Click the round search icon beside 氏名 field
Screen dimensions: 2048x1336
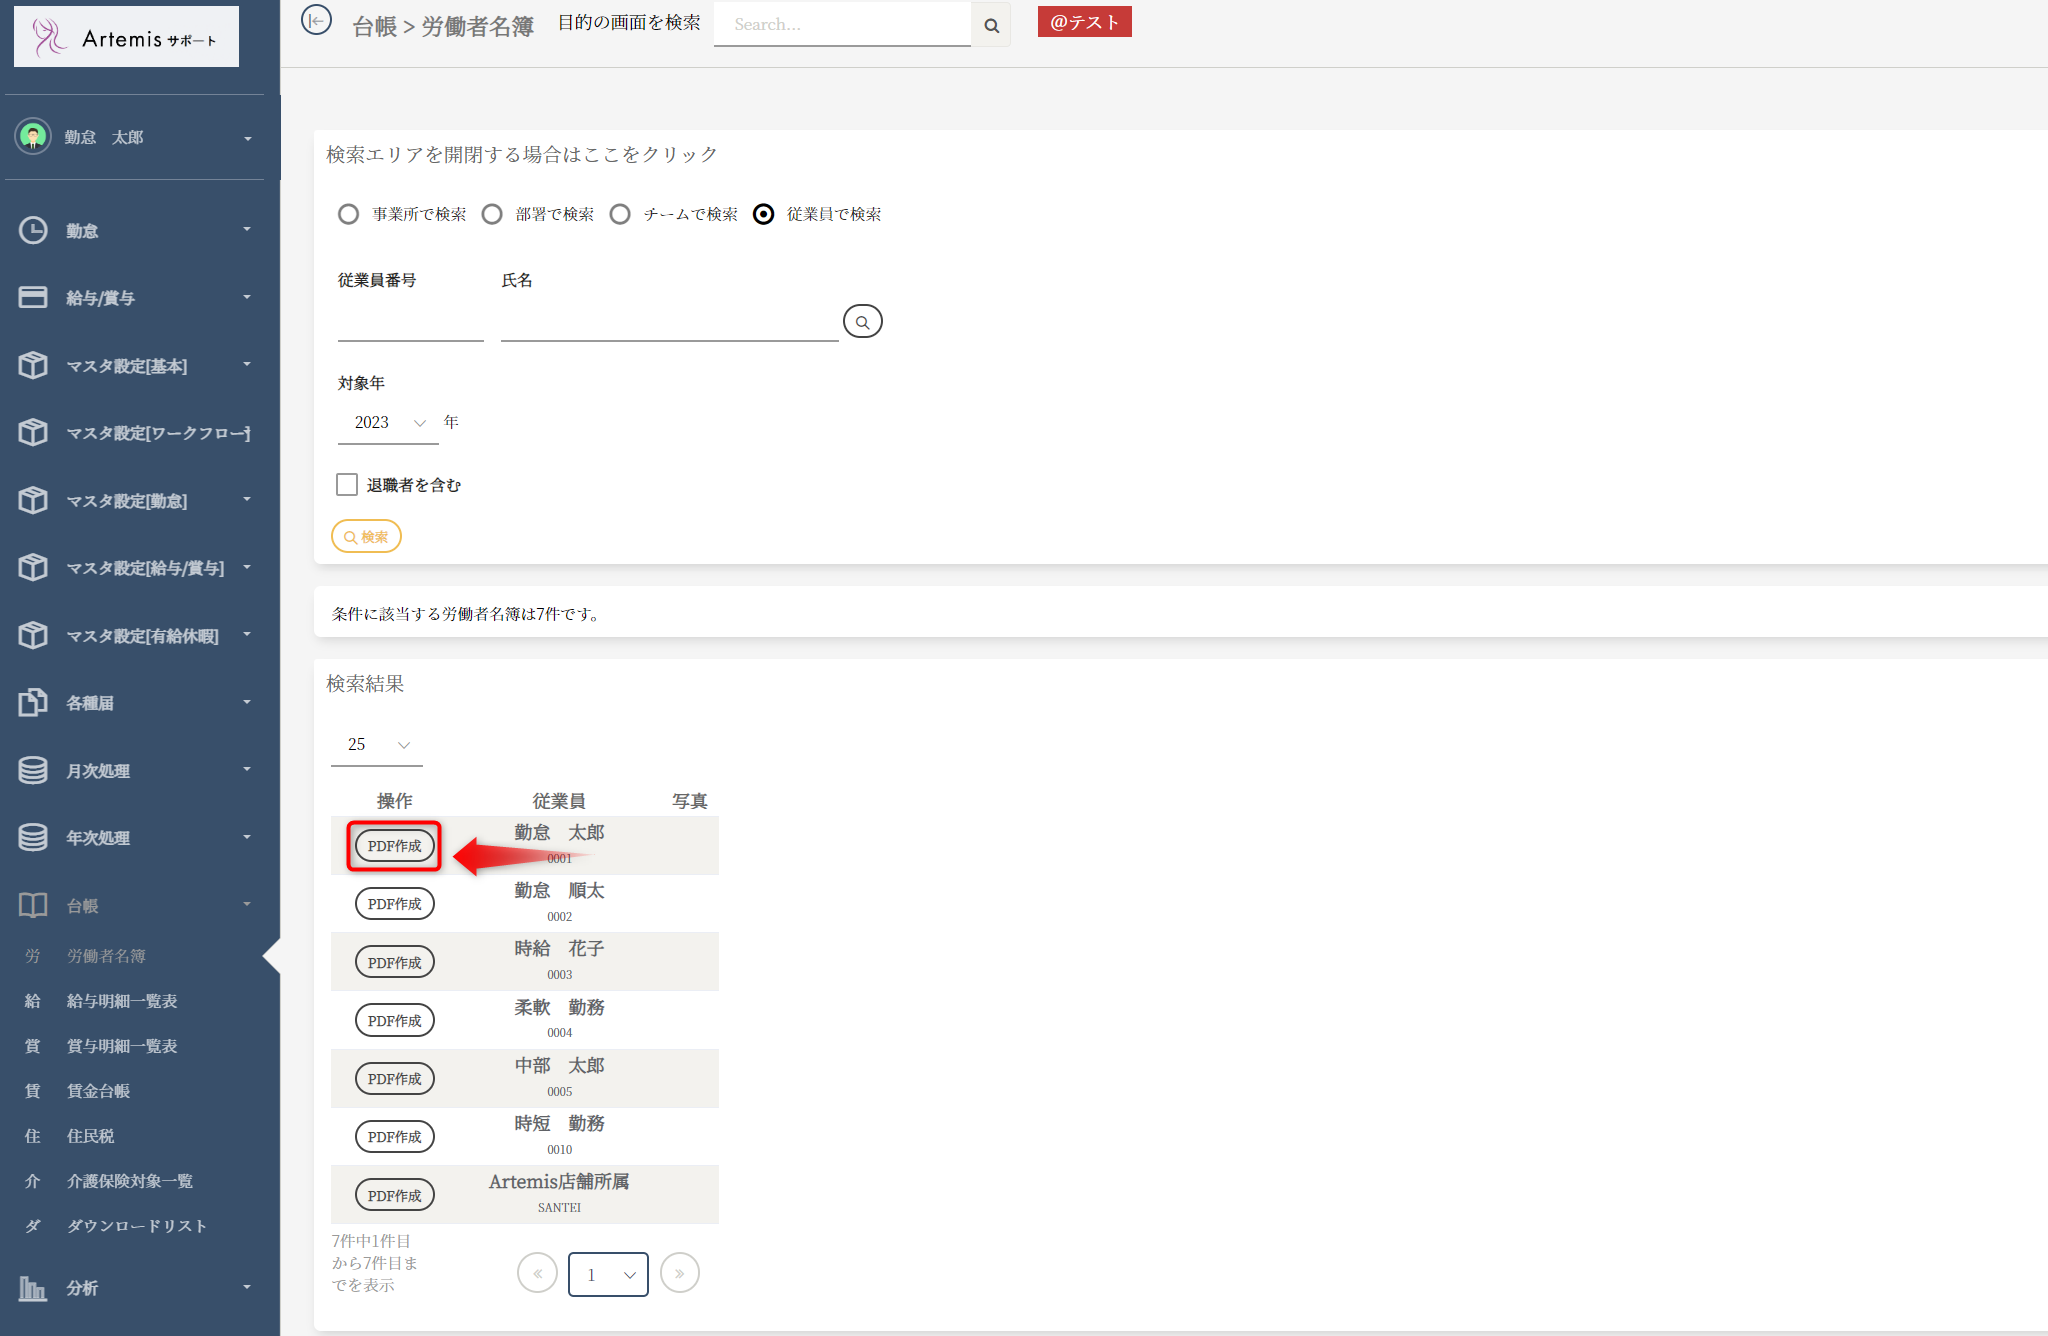[862, 322]
